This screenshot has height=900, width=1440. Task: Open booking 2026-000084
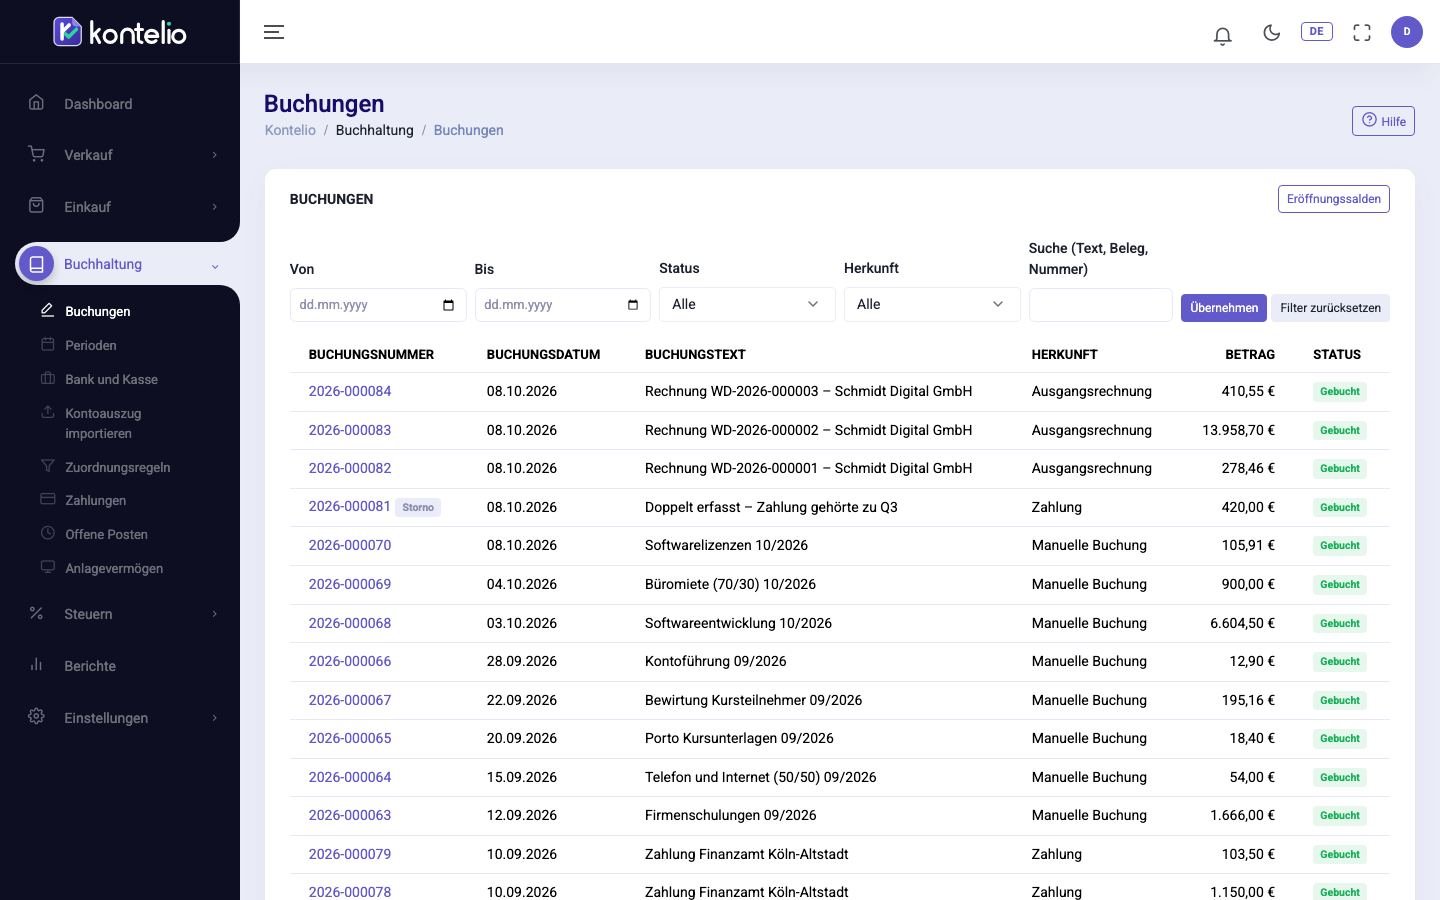point(350,391)
